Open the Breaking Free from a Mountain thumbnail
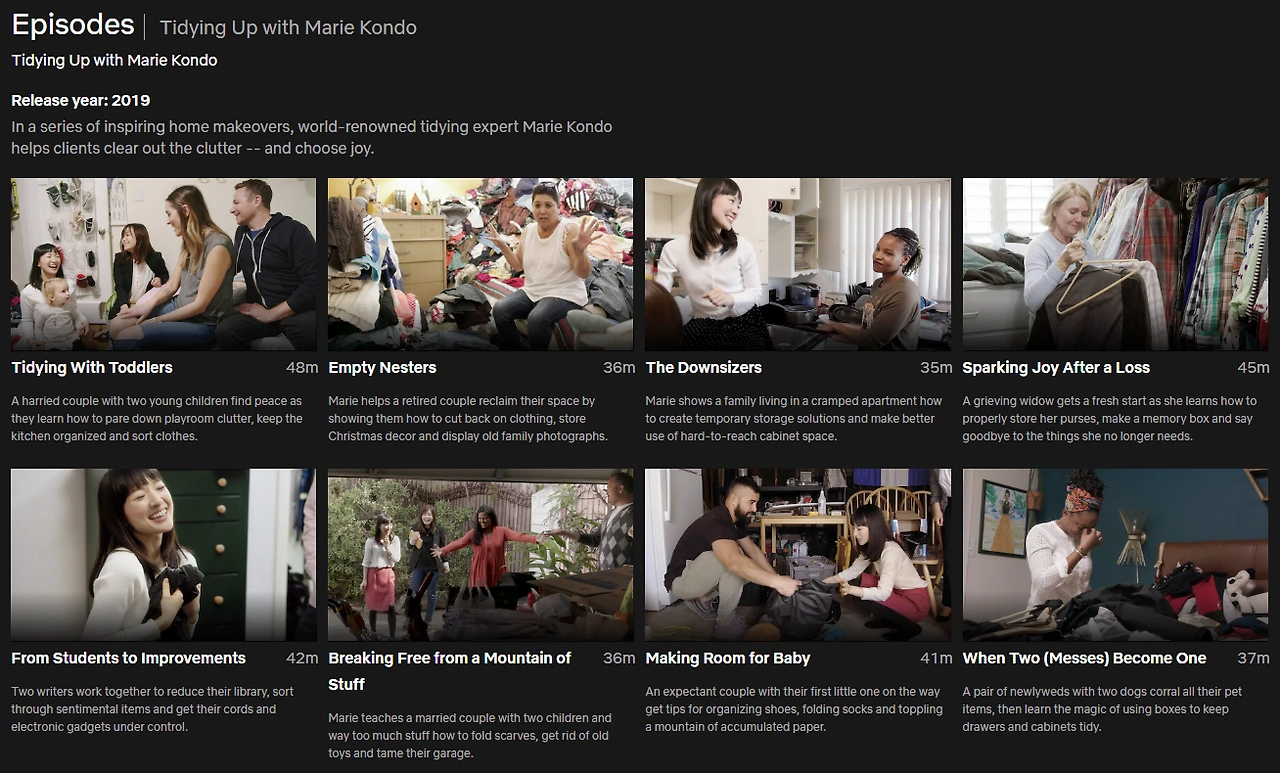Viewport: 1280px width, 773px height. coord(481,555)
